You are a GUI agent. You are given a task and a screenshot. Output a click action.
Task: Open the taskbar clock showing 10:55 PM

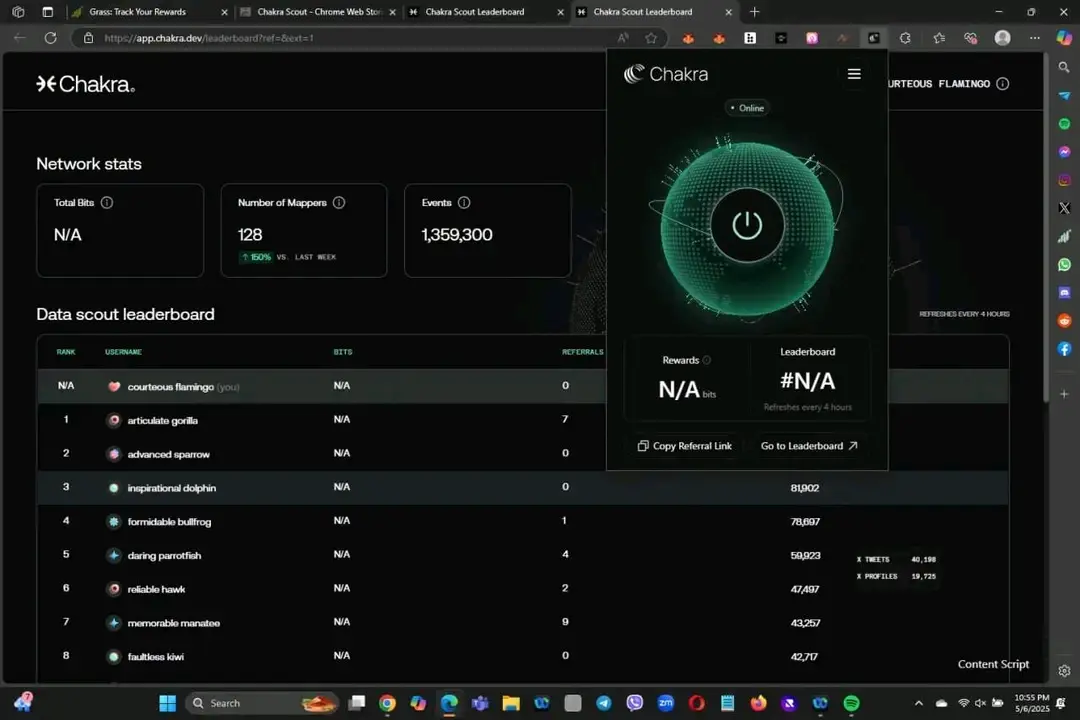tap(1031, 703)
